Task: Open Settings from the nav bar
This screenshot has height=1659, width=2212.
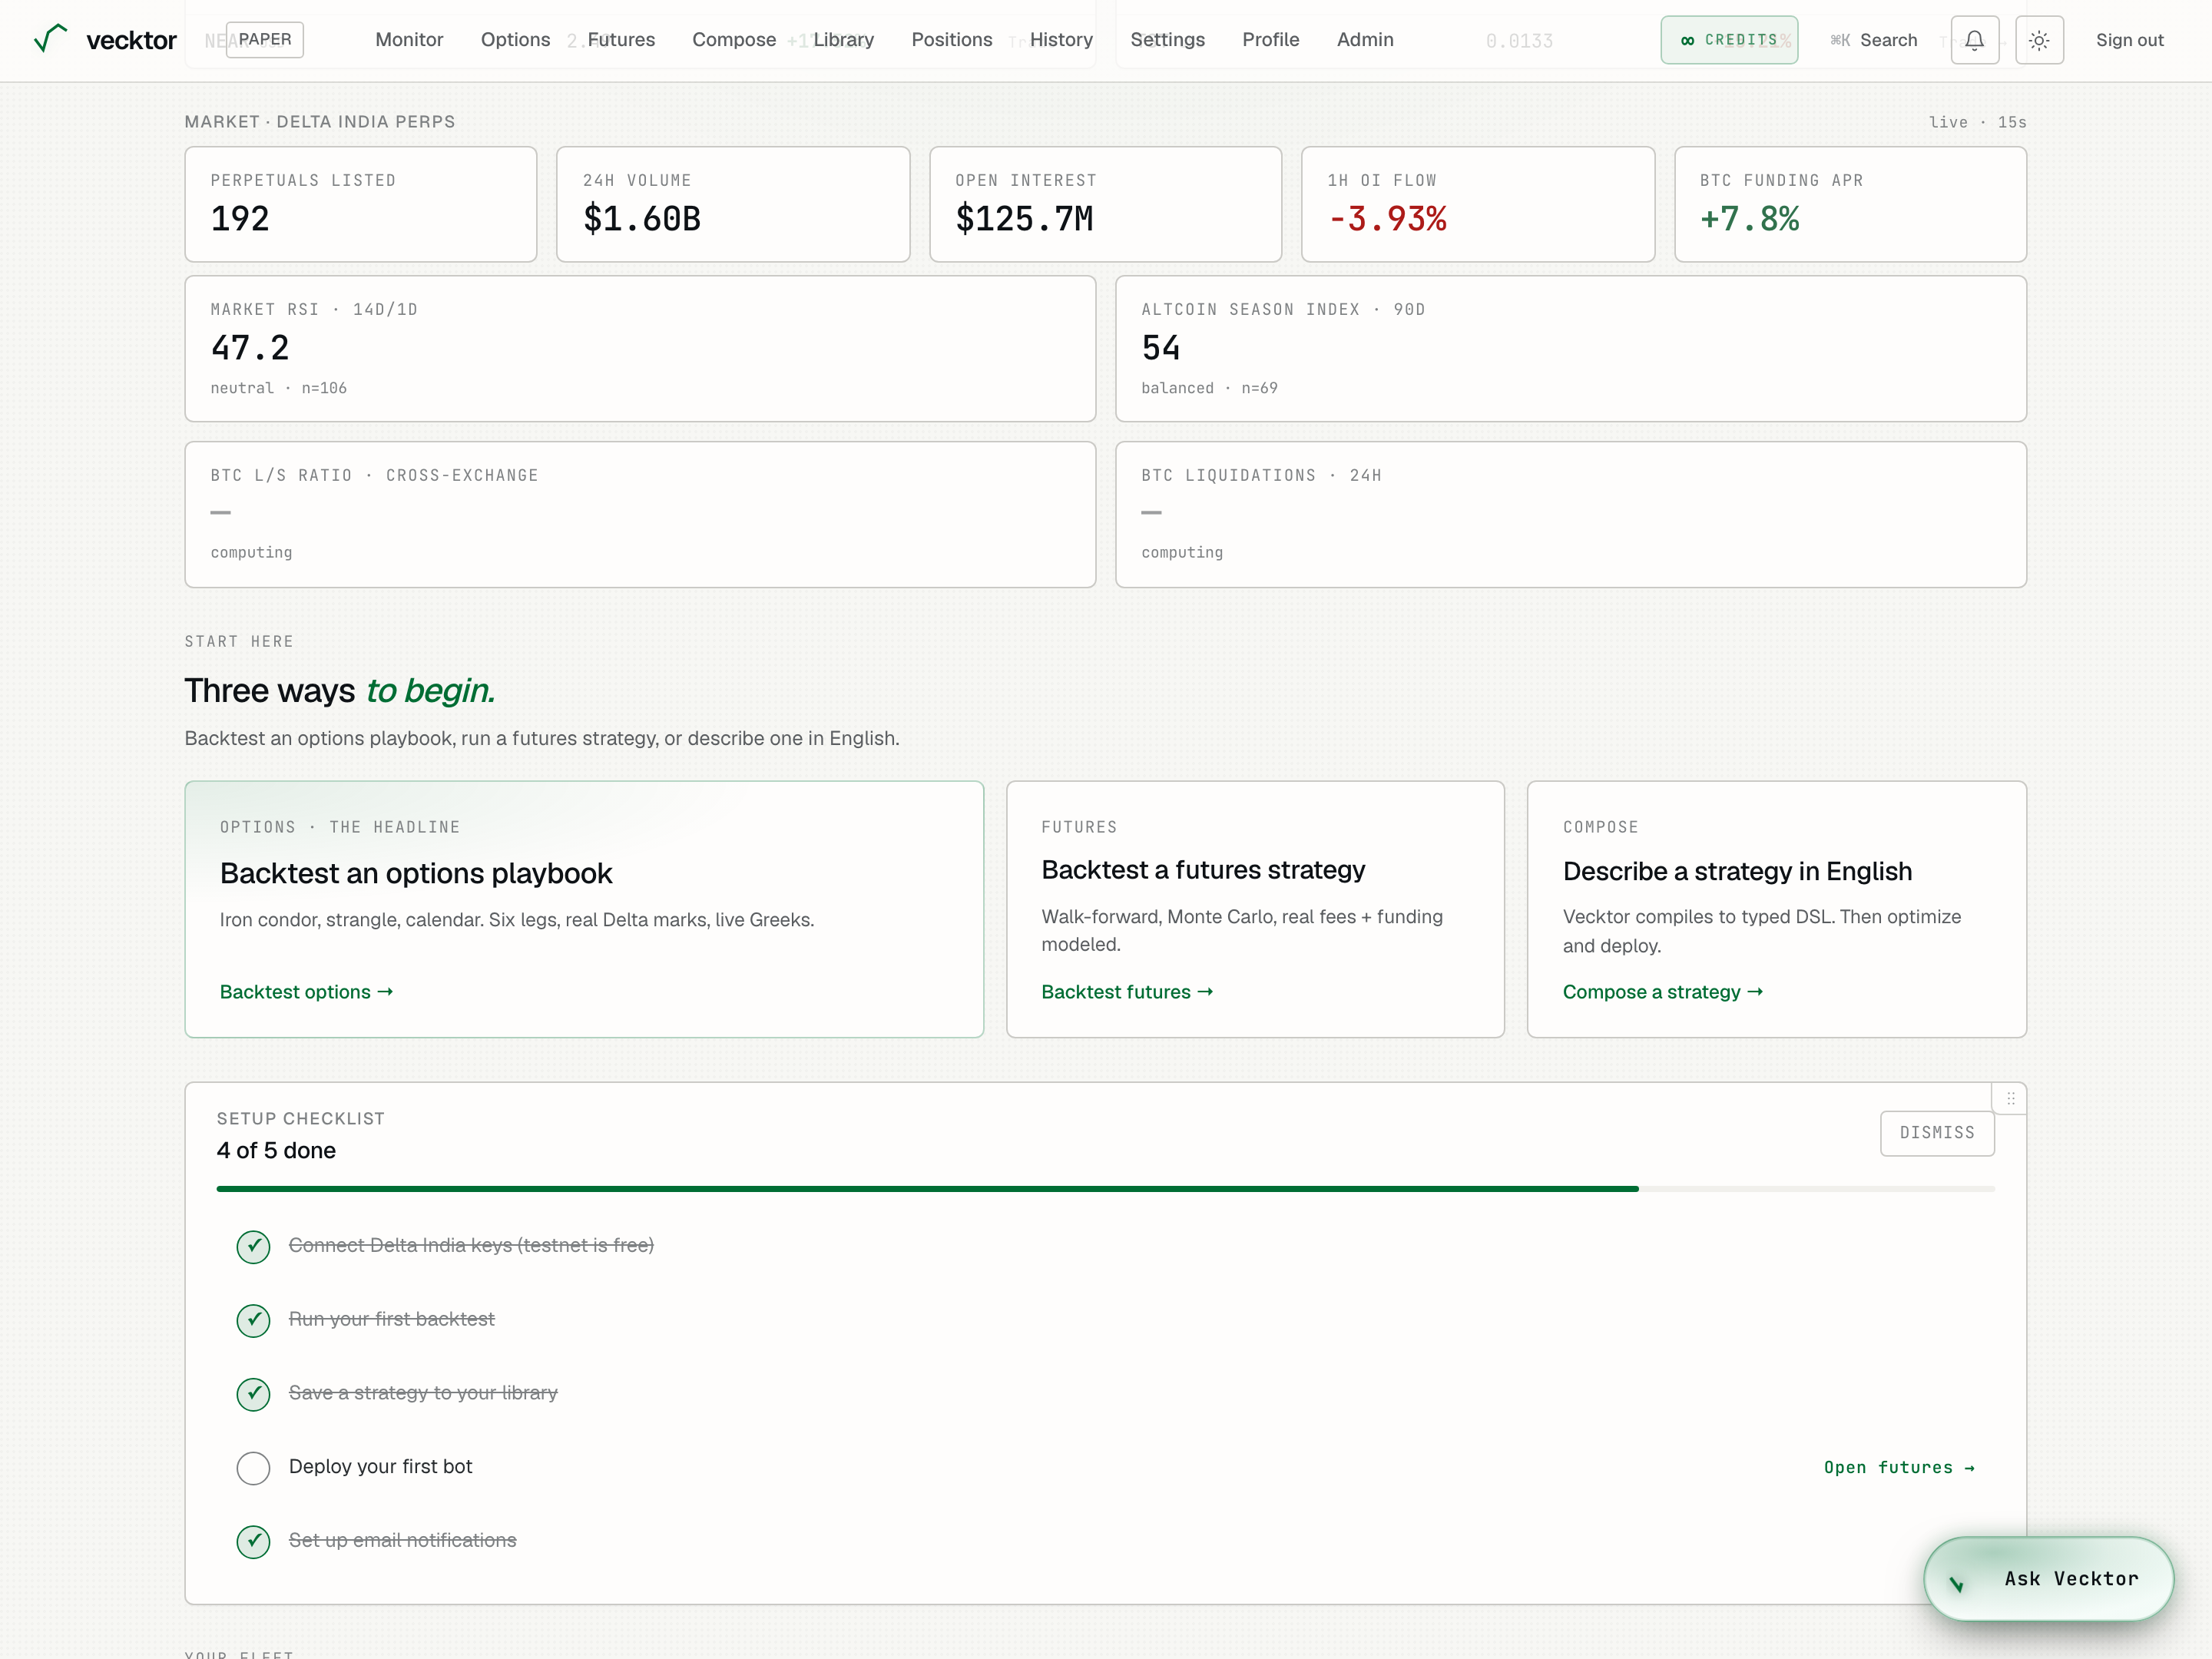Action: (1167, 40)
